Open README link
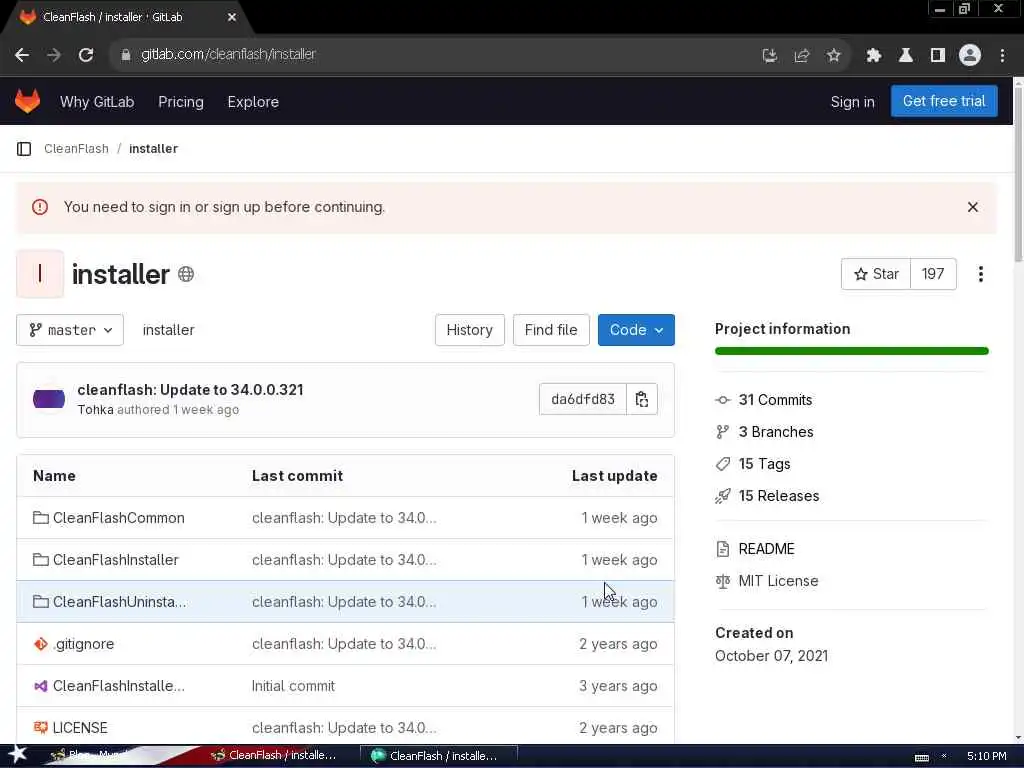 (766, 549)
